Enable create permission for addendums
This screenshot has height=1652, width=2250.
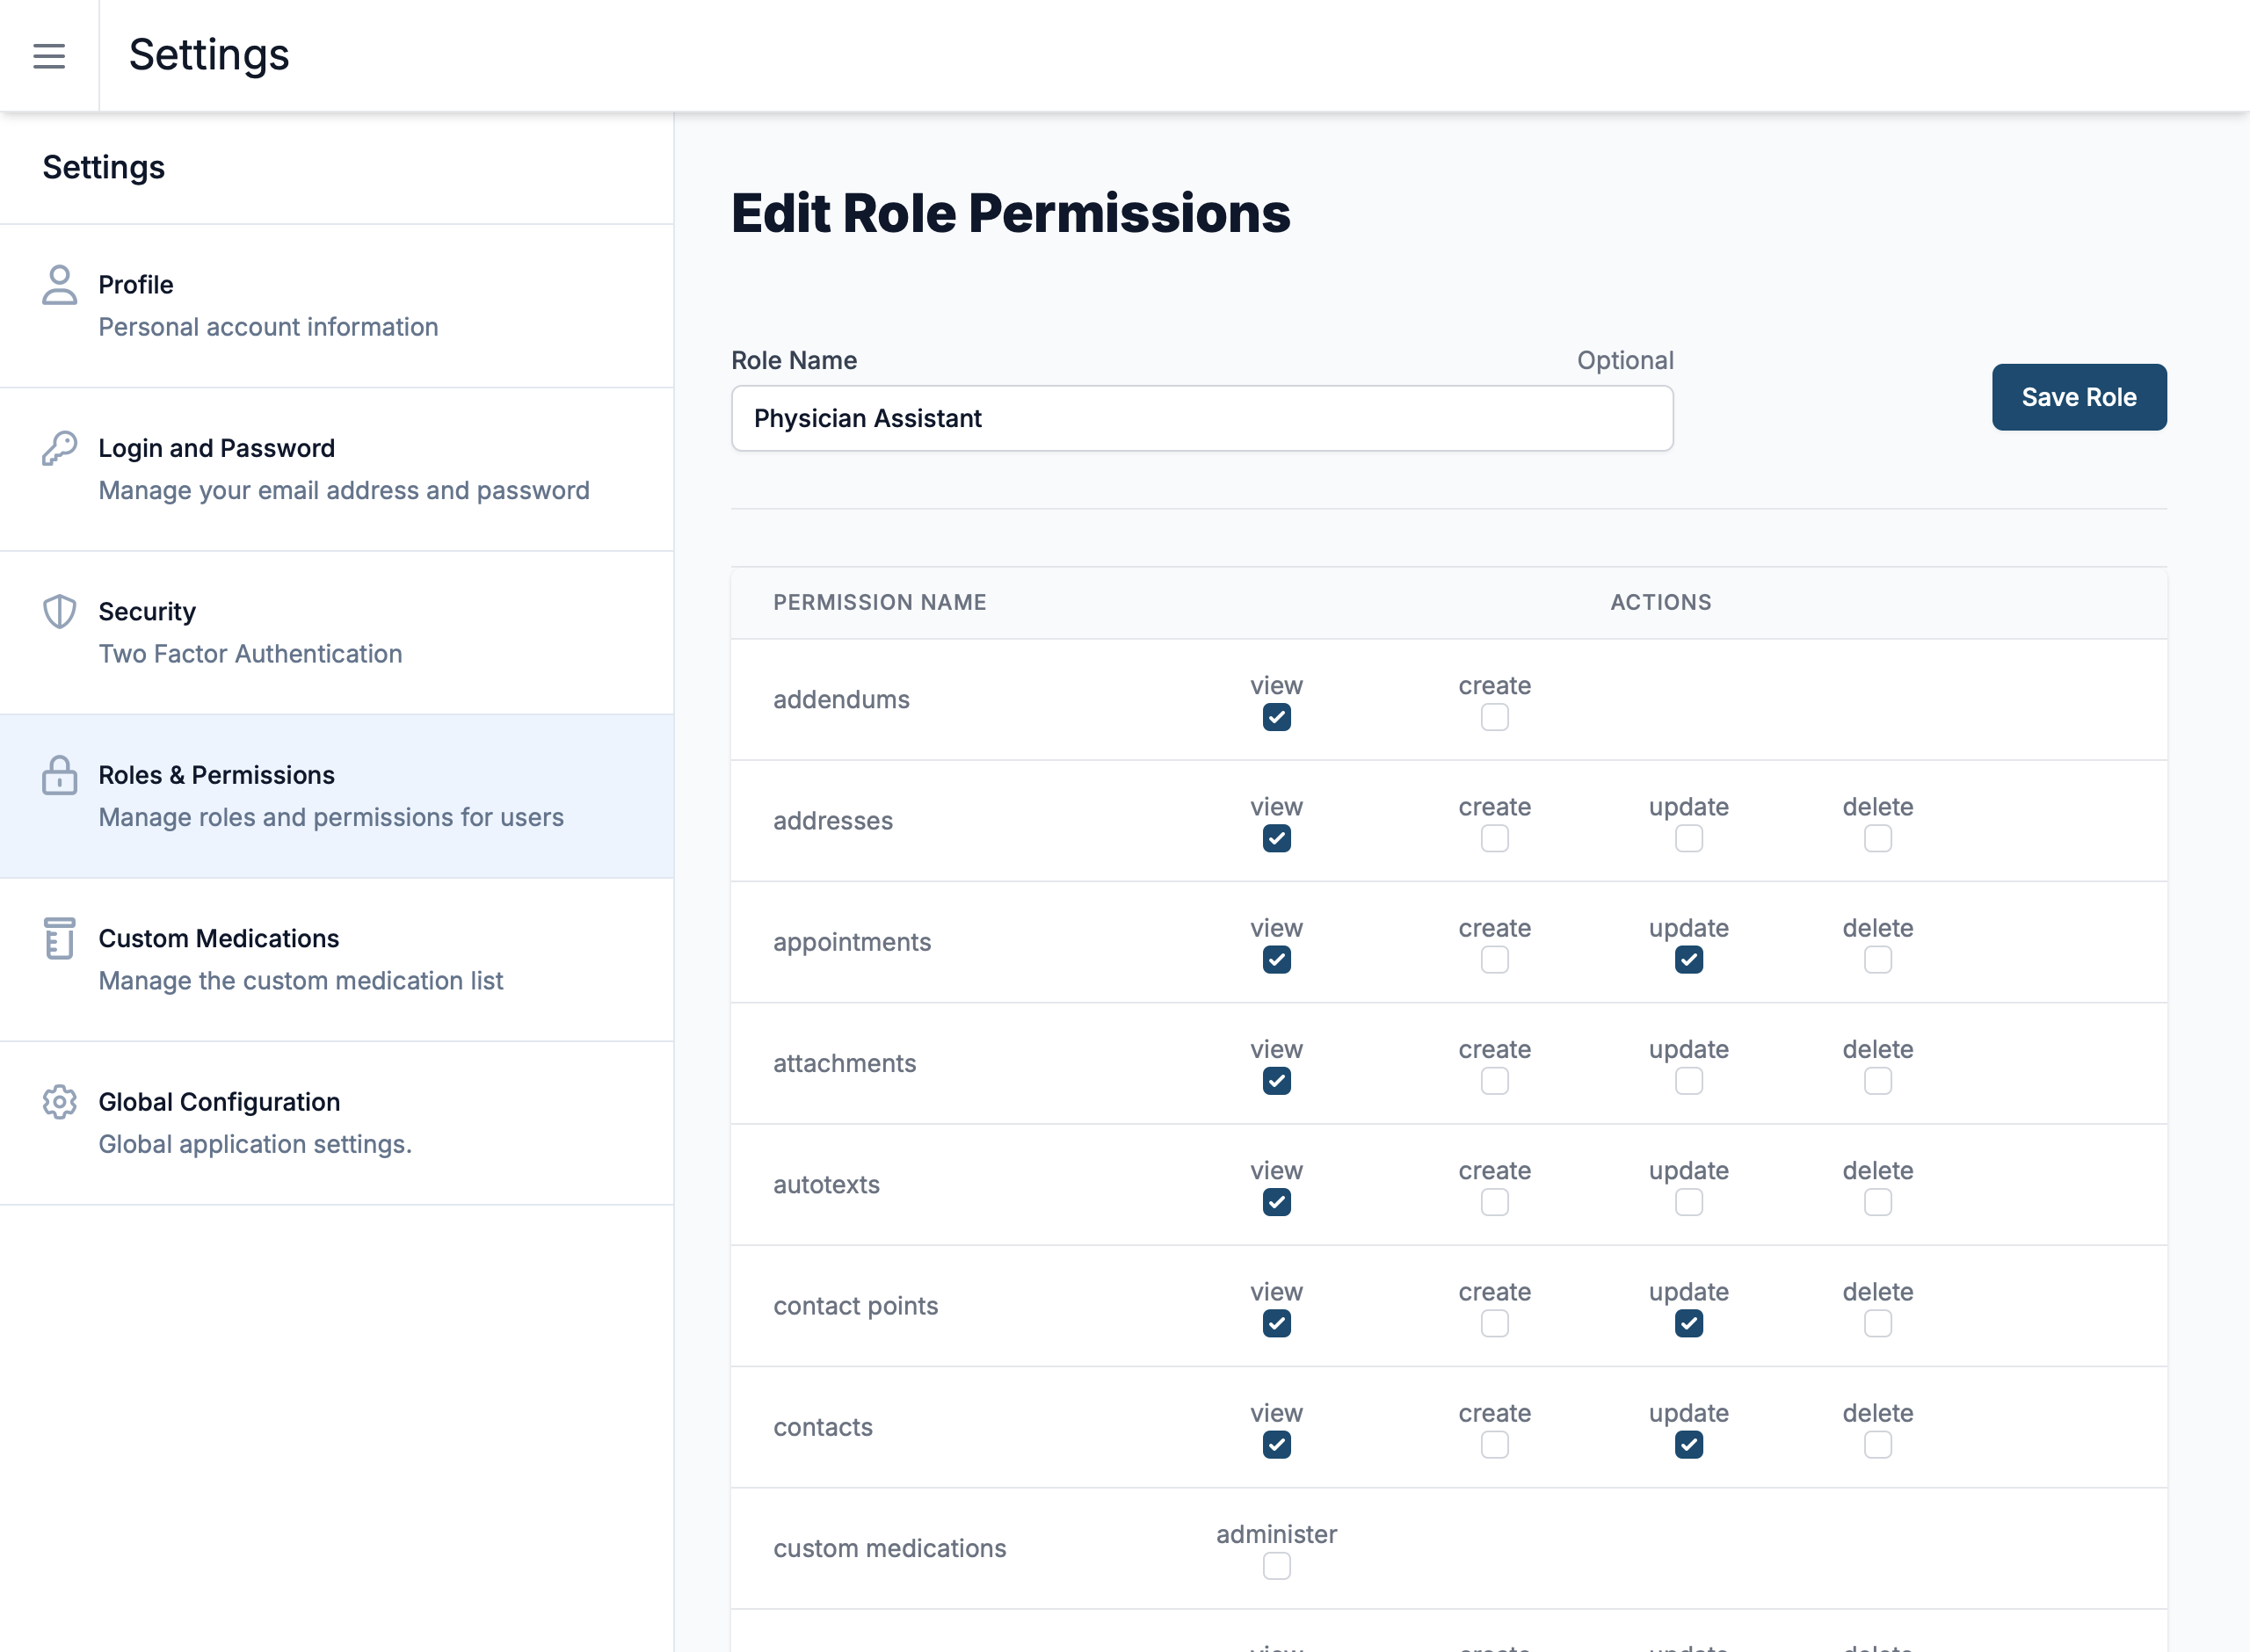click(x=1494, y=717)
